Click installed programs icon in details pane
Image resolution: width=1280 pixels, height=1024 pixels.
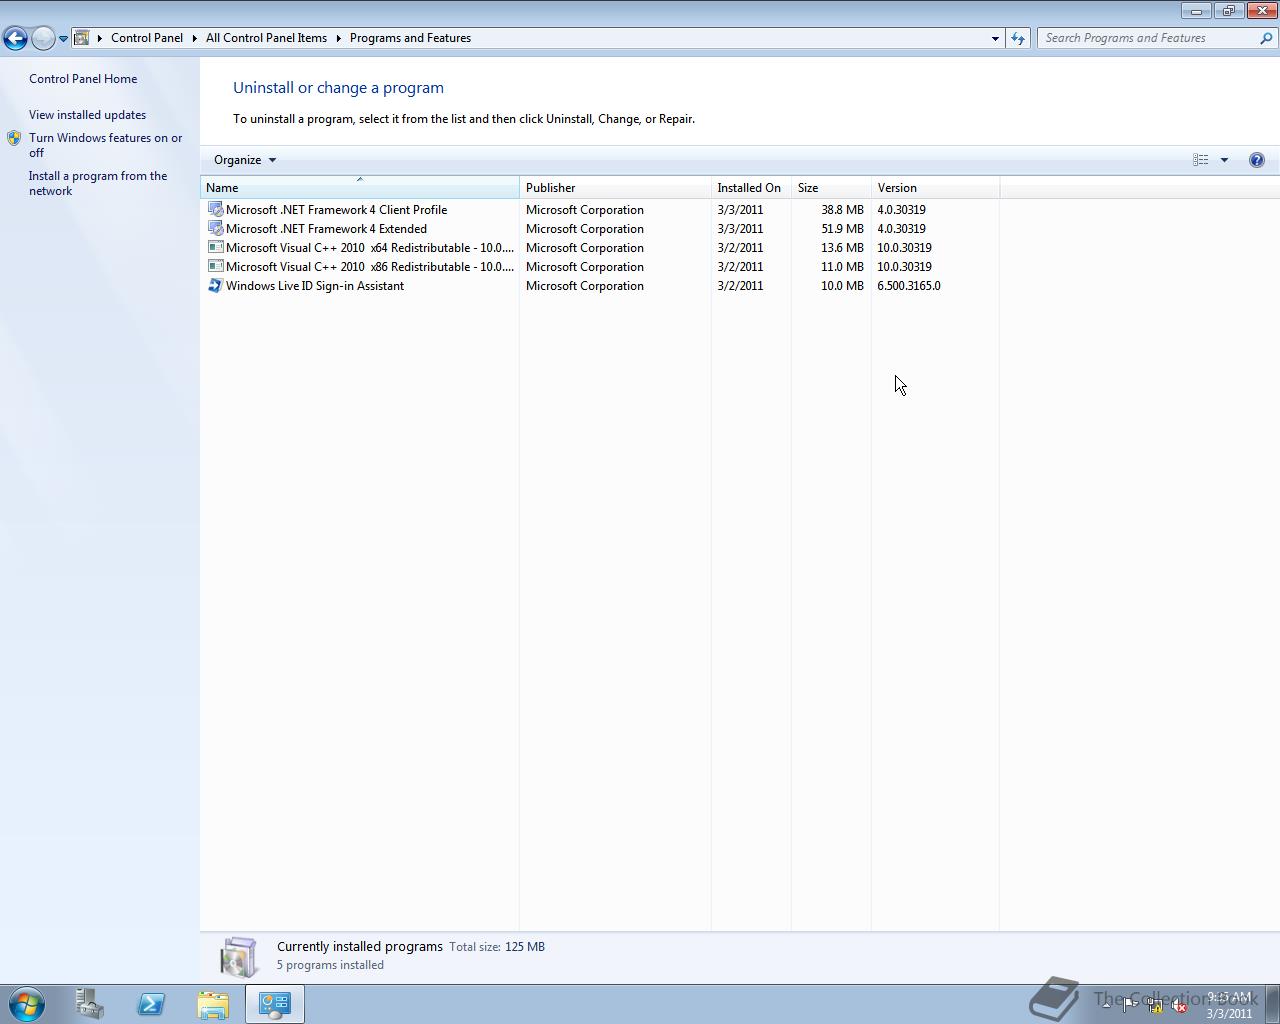pyautogui.click(x=239, y=957)
